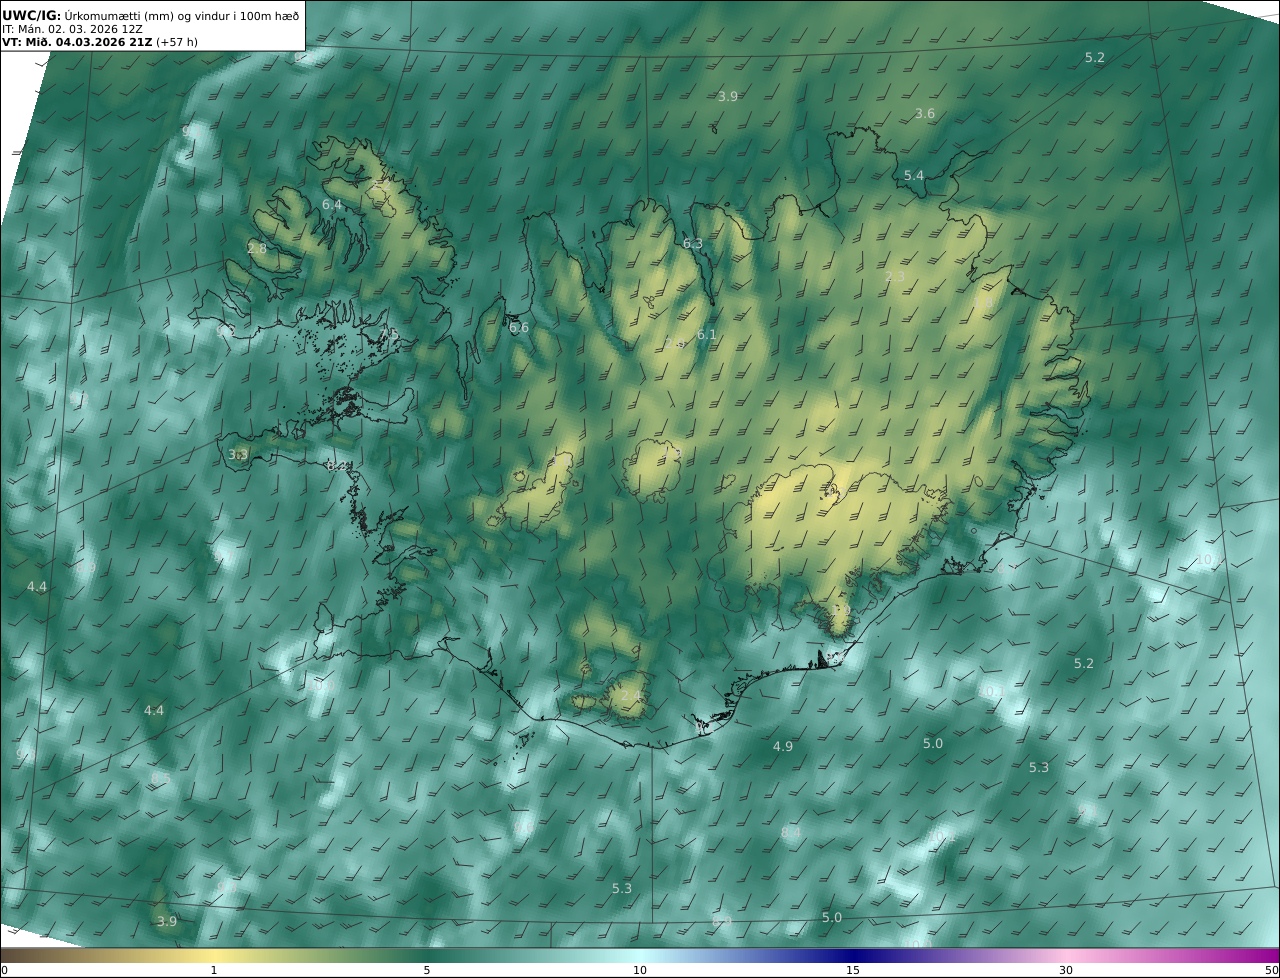The width and height of the screenshot is (1280, 978).
Task: Pick the pale yellow color above the 1 tick
Action: [x=214, y=955]
